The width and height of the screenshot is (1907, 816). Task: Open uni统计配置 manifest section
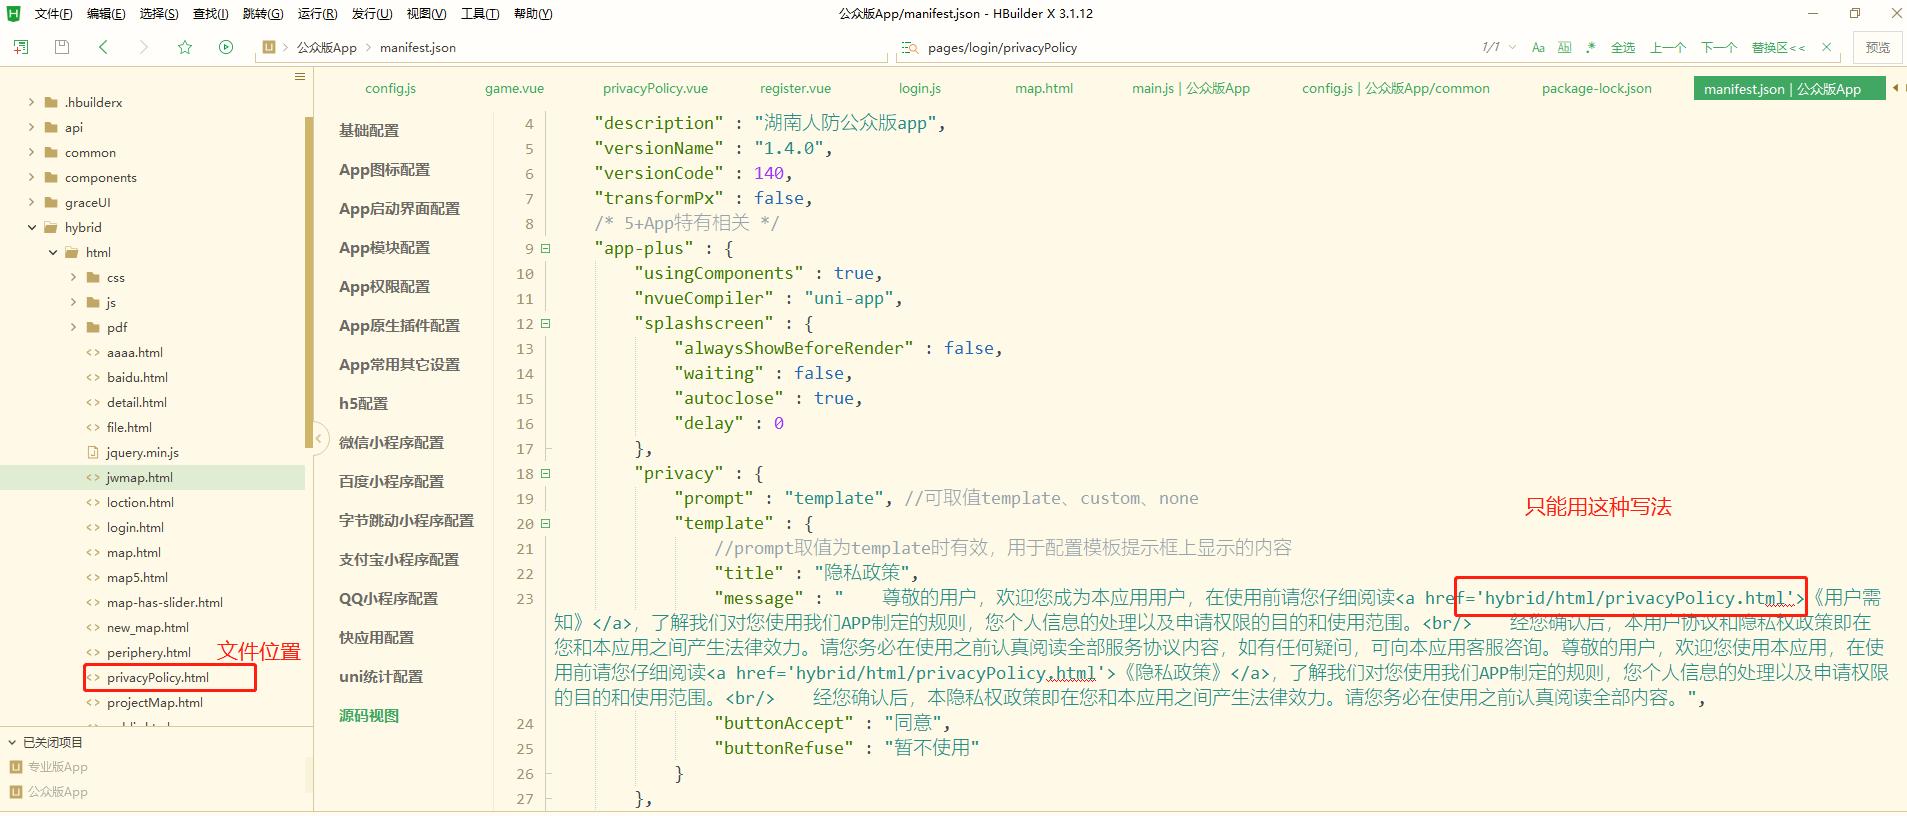[380, 676]
